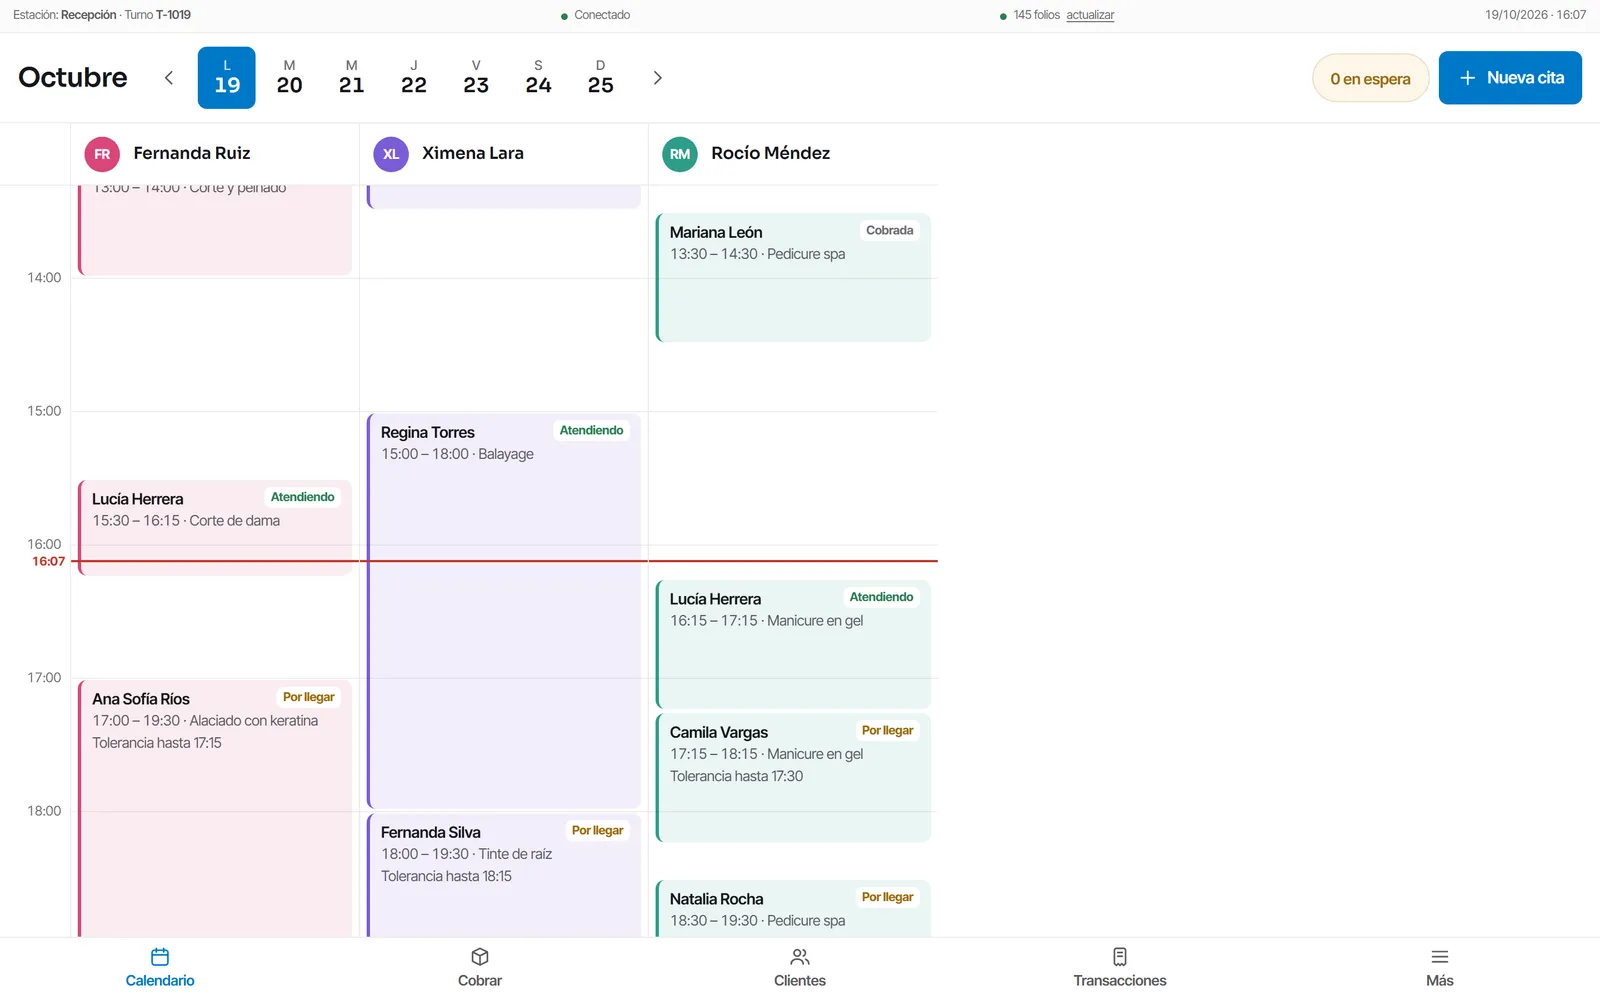The height and width of the screenshot is (1000, 1600).
Task: Open Lucía Herrera Manicure en gel appointment
Action: click(x=793, y=644)
